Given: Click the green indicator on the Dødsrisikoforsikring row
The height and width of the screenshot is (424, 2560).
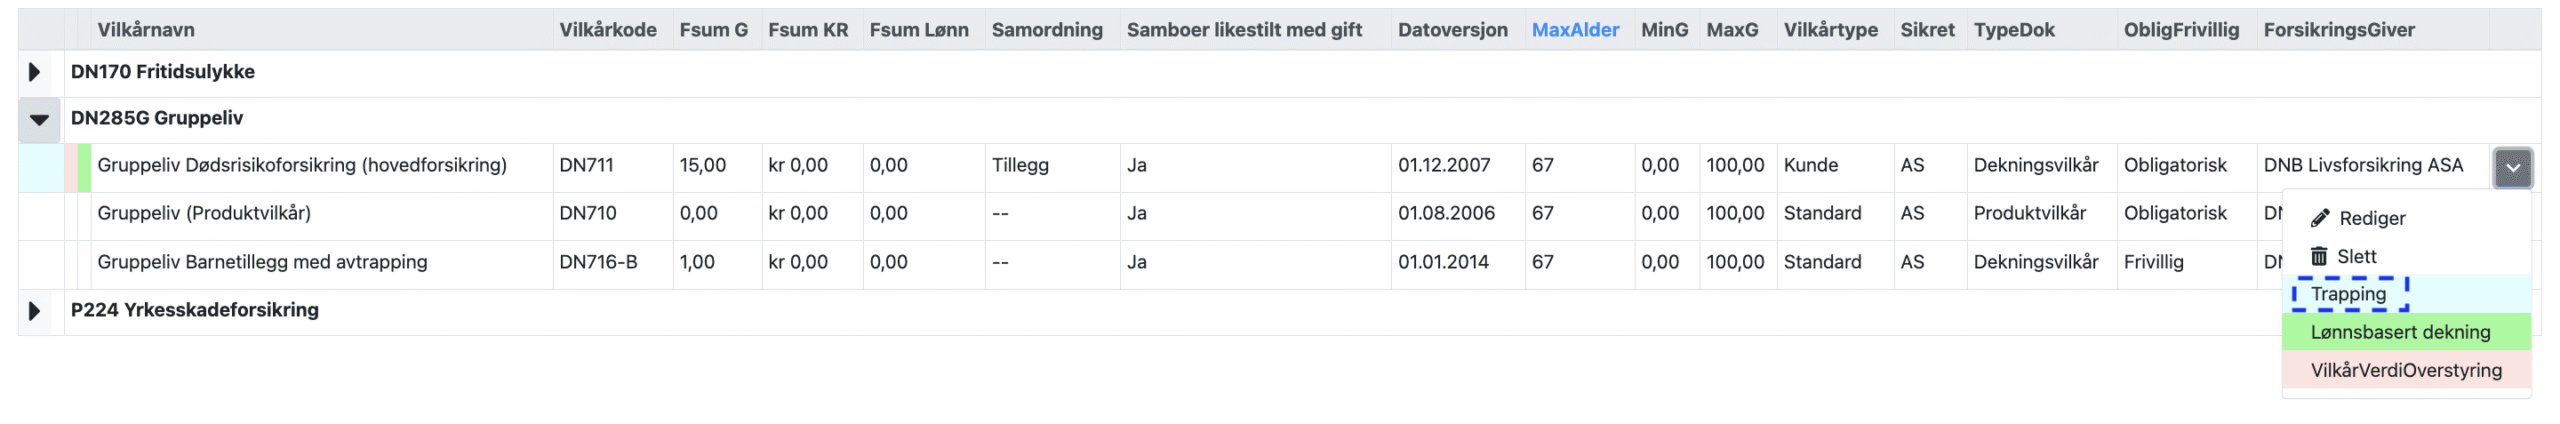Looking at the screenshot, I should tap(85, 167).
